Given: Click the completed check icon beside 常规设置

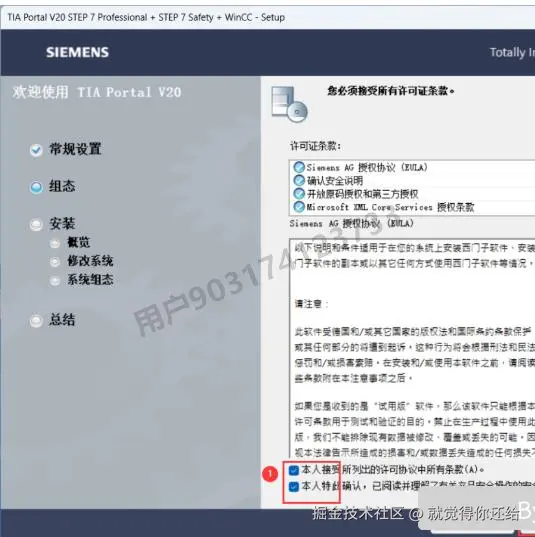Looking at the screenshot, I should click(36, 150).
